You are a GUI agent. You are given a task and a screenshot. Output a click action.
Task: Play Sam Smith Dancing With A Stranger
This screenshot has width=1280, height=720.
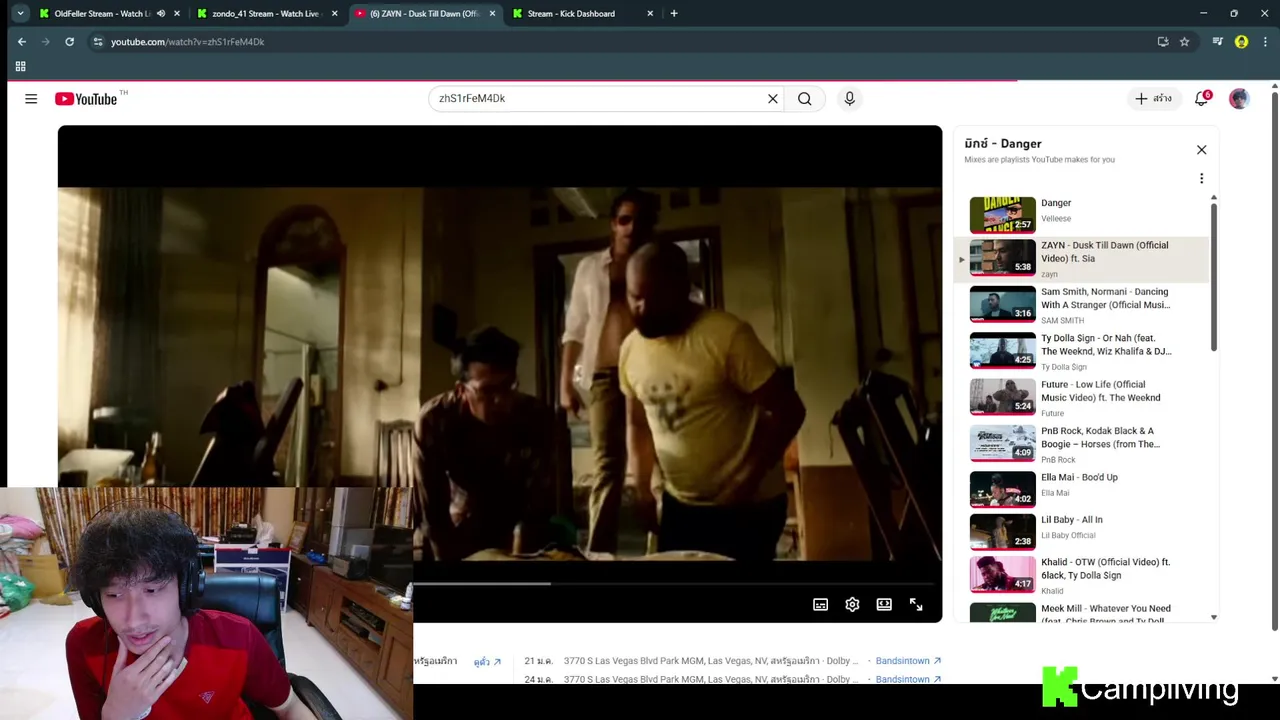click(1080, 305)
